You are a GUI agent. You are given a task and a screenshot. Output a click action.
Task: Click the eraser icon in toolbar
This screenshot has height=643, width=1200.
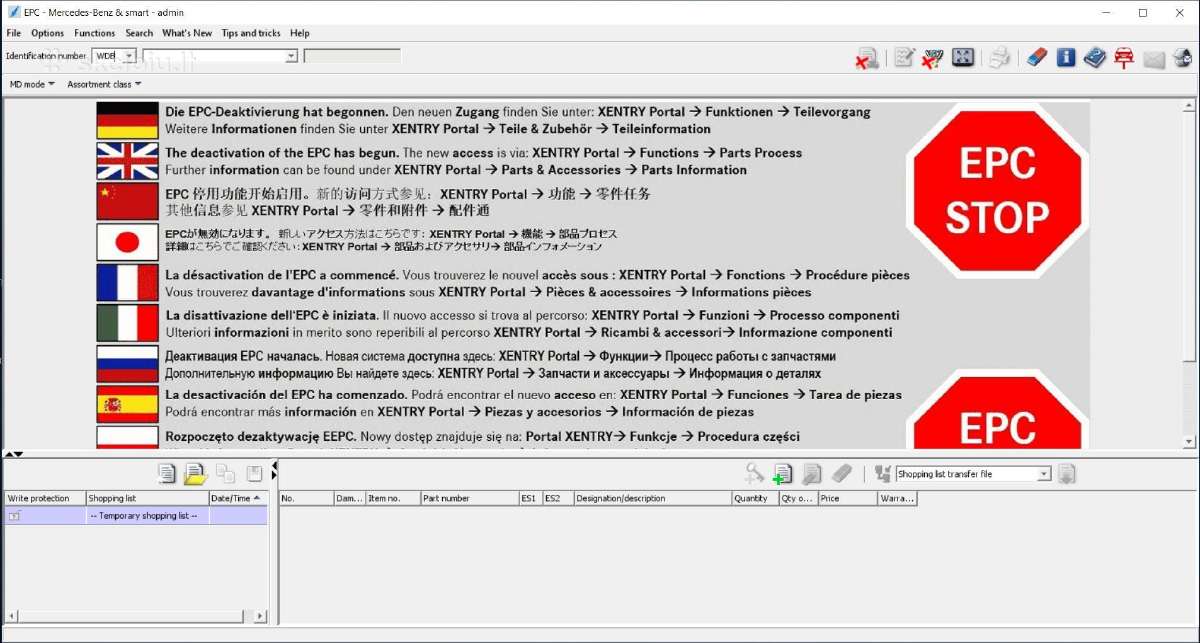click(x=1036, y=58)
